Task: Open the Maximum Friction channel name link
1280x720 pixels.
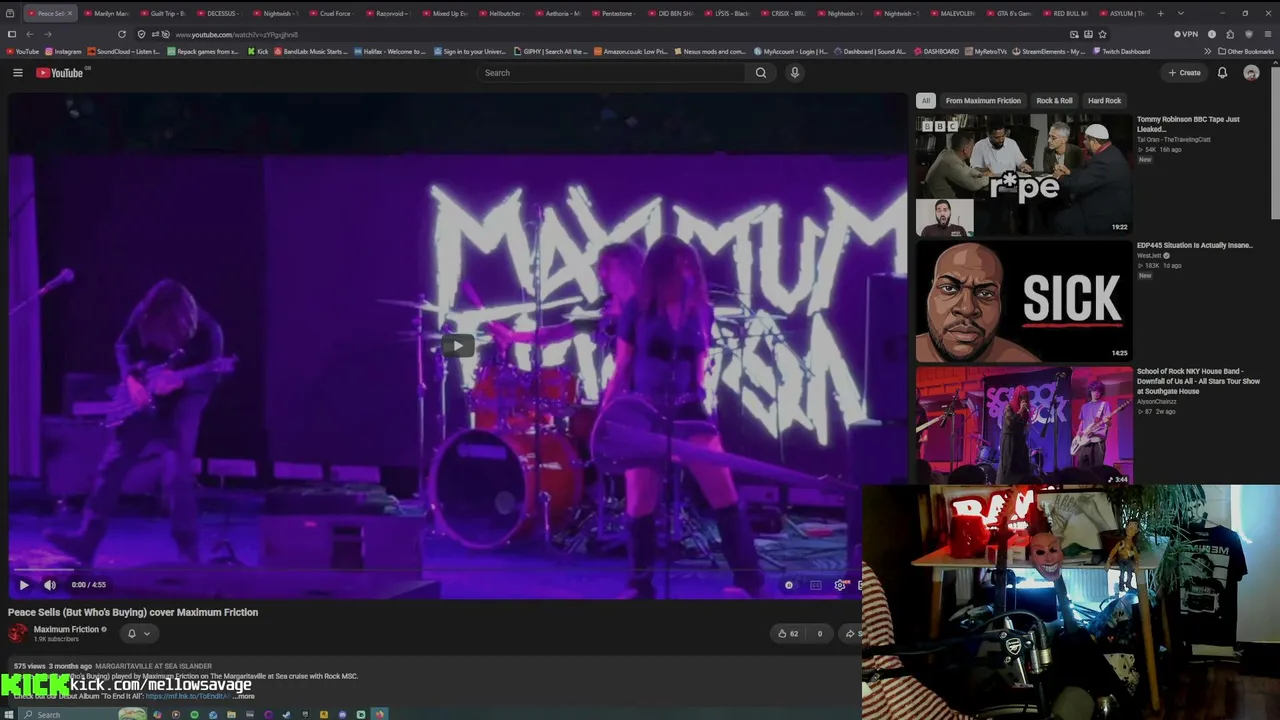Action: [x=66, y=629]
